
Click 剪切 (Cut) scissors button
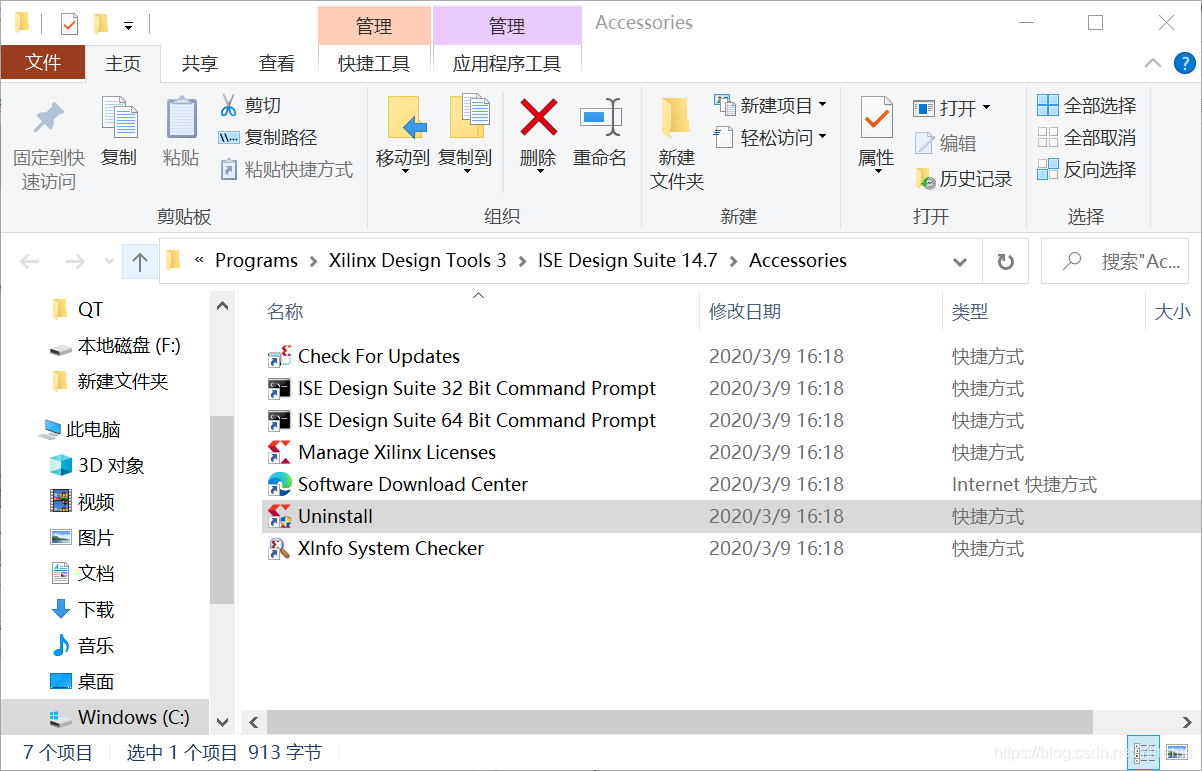tap(251, 105)
